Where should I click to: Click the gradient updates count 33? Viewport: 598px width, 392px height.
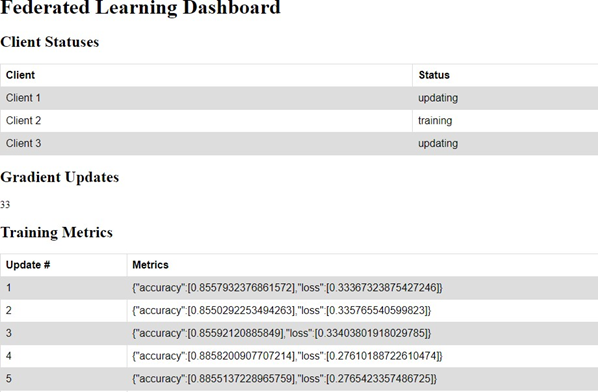[x=5, y=205]
